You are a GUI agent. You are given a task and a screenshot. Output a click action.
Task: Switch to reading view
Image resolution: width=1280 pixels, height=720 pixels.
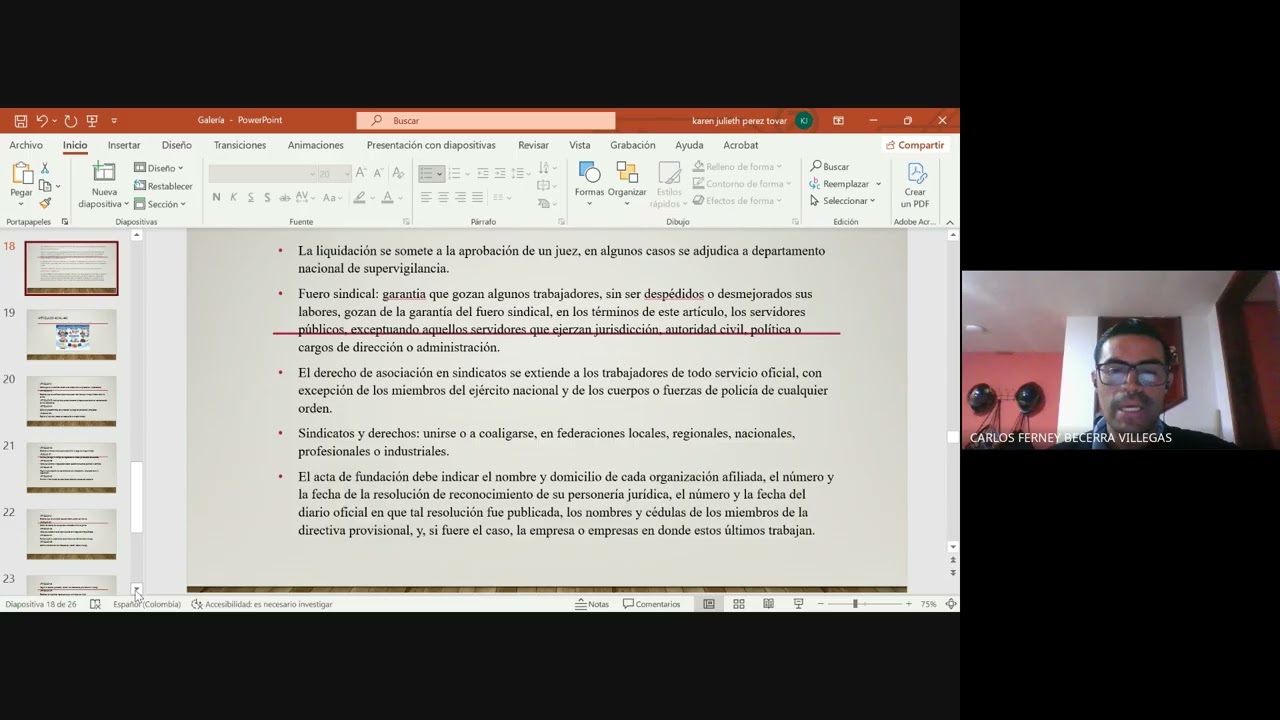768,604
